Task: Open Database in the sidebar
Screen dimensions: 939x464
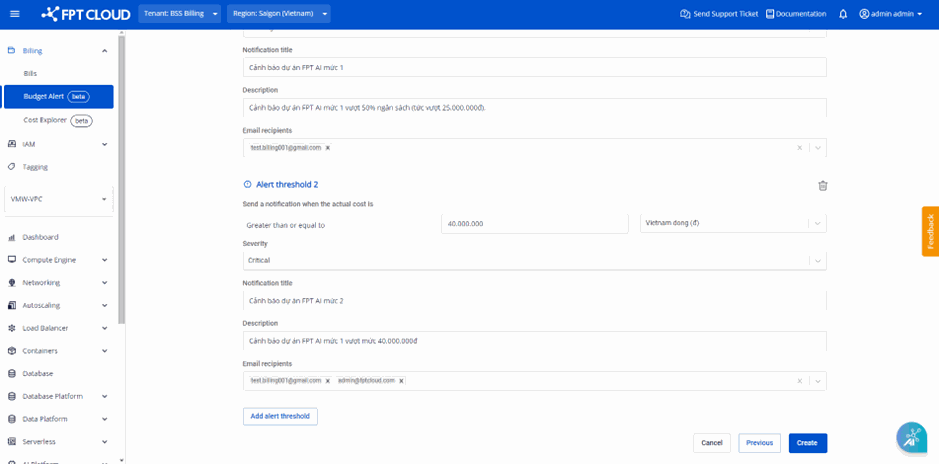Action: click(38, 374)
